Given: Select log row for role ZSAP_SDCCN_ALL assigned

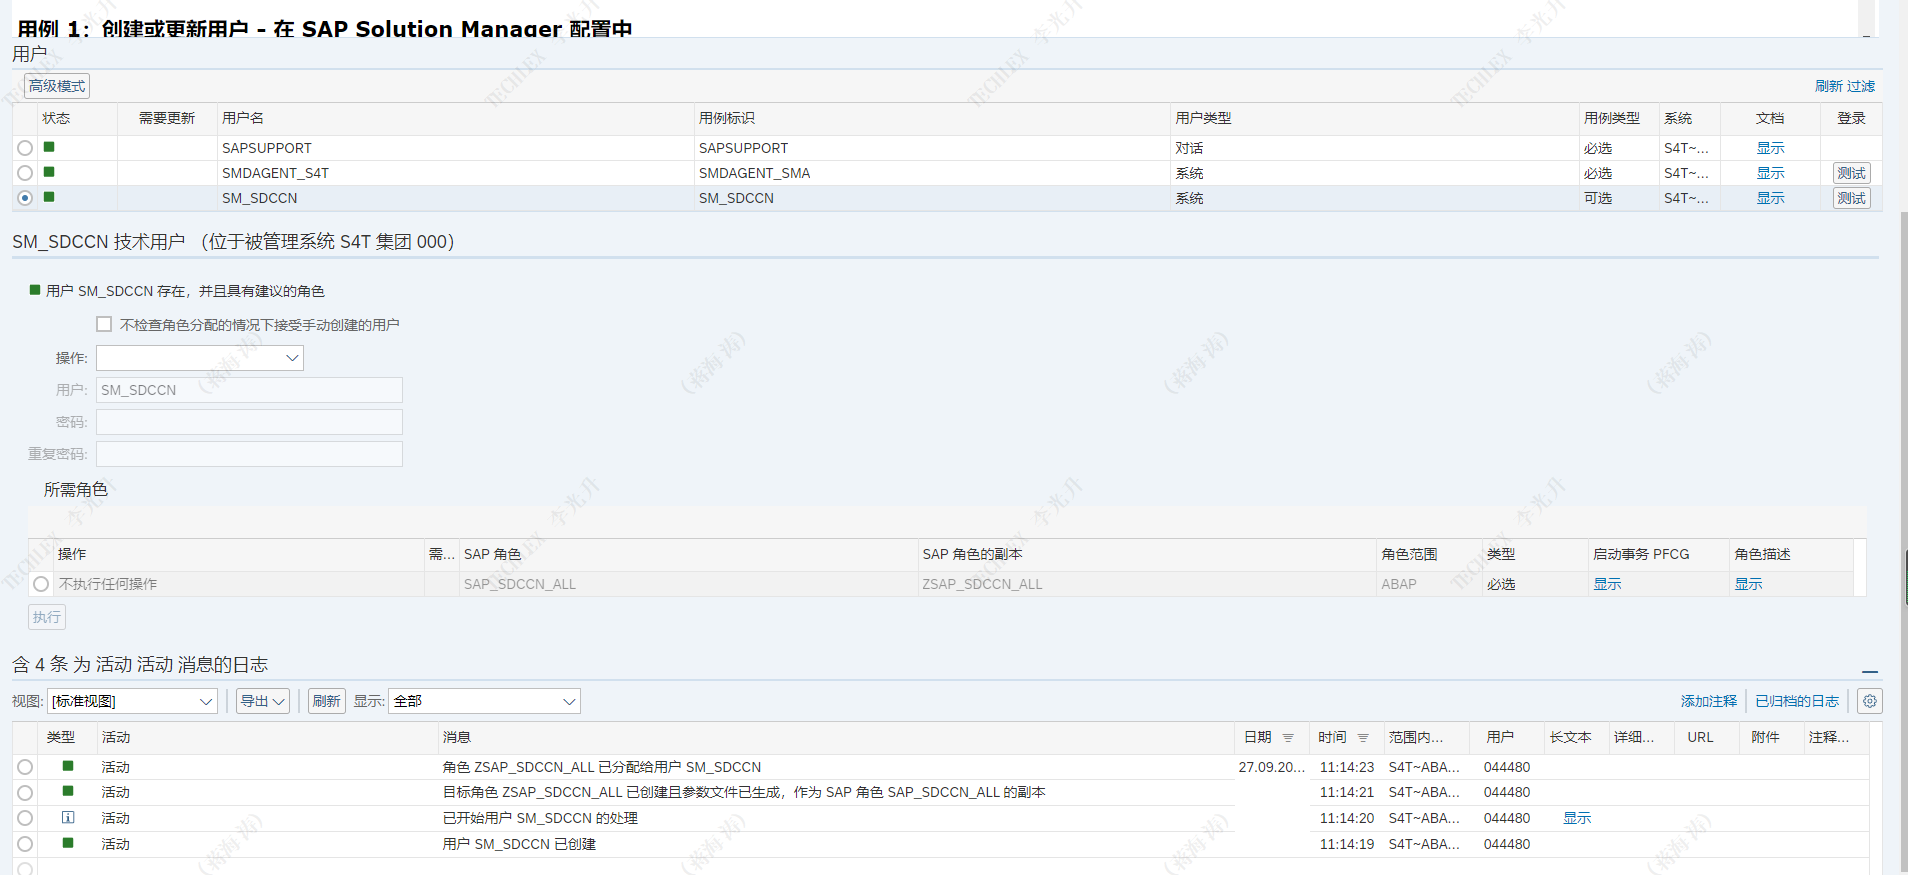Looking at the screenshot, I should (25, 767).
